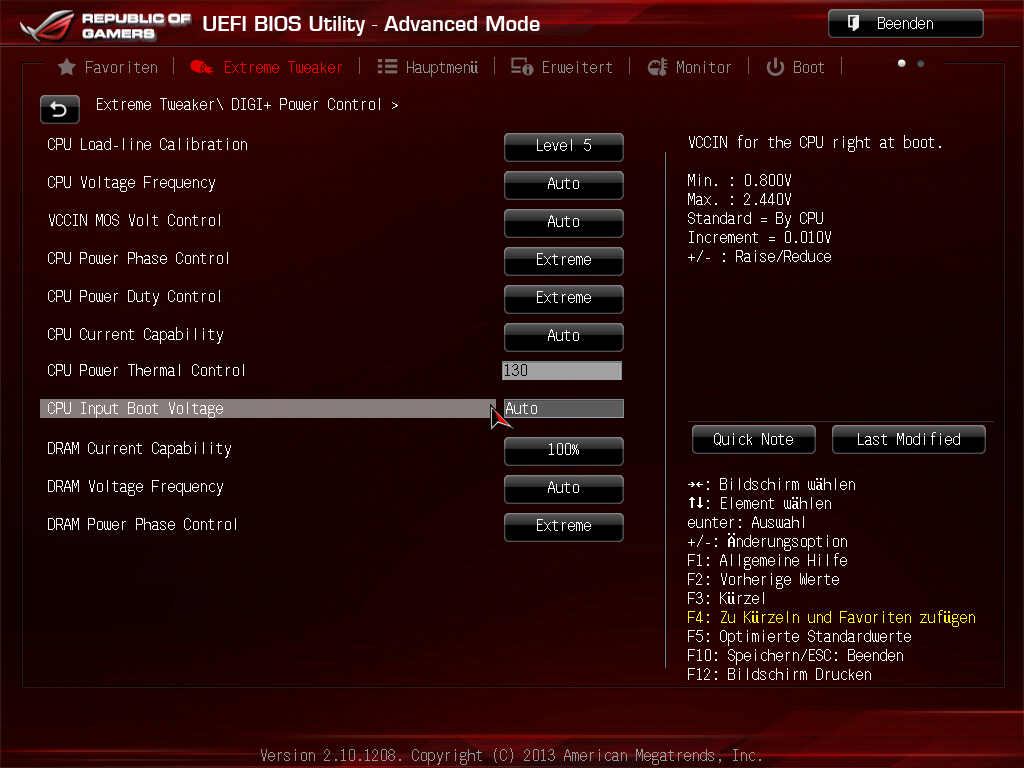The height and width of the screenshot is (768, 1024).
Task: Click the F5: Optimierte Standardwerte hint
Action: (x=799, y=636)
